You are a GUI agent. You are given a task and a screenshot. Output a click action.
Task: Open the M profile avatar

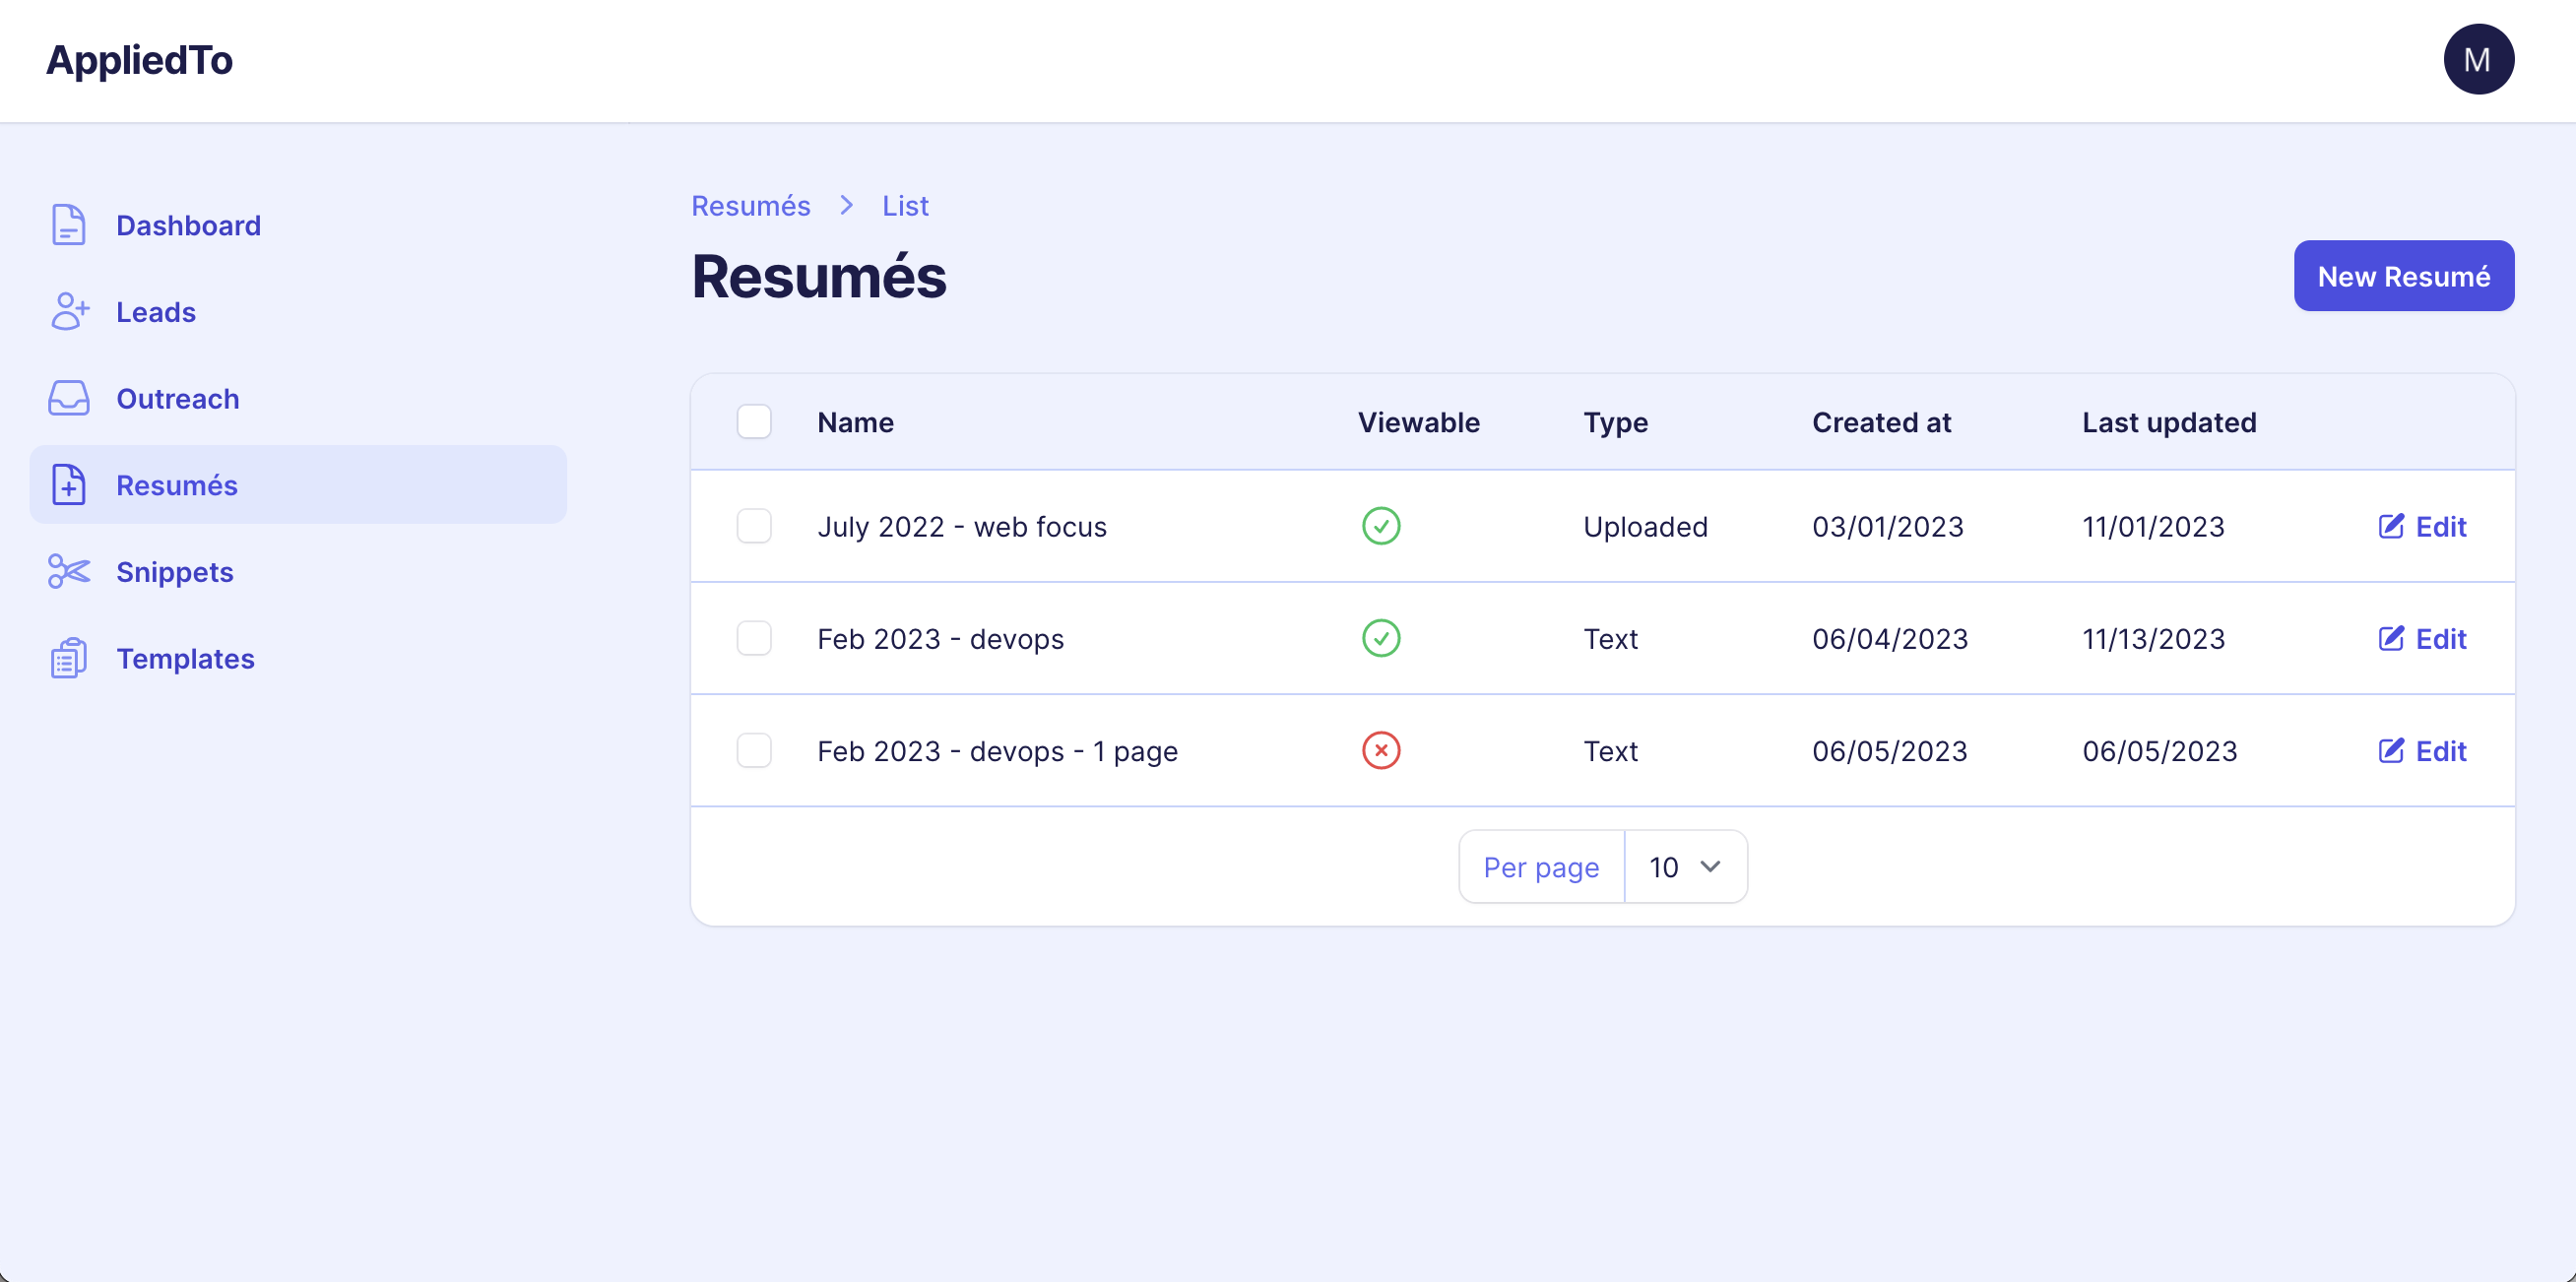pyautogui.click(x=2479, y=59)
